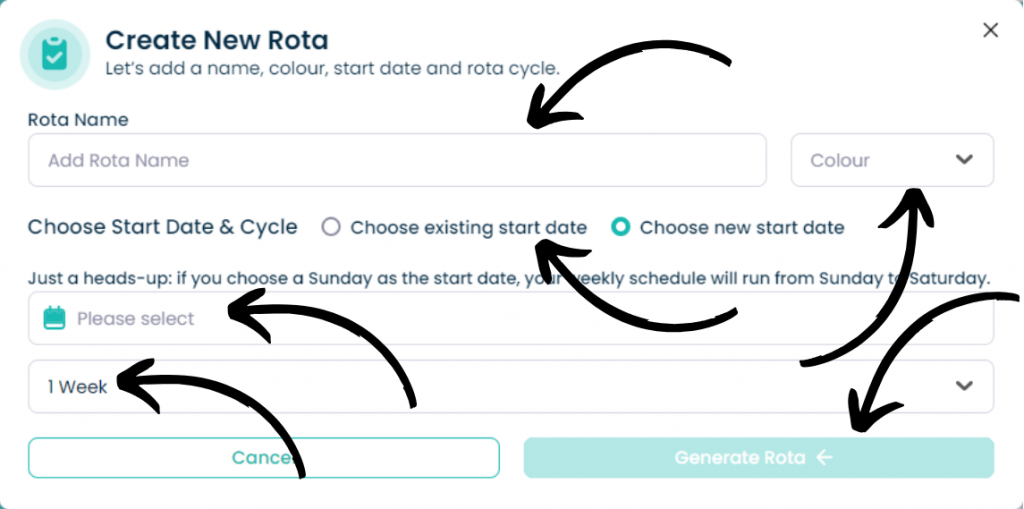Screen dimensions: 1024x509
Task: Expand the 1 Week cycle dropdown
Action: pos(511,386)
